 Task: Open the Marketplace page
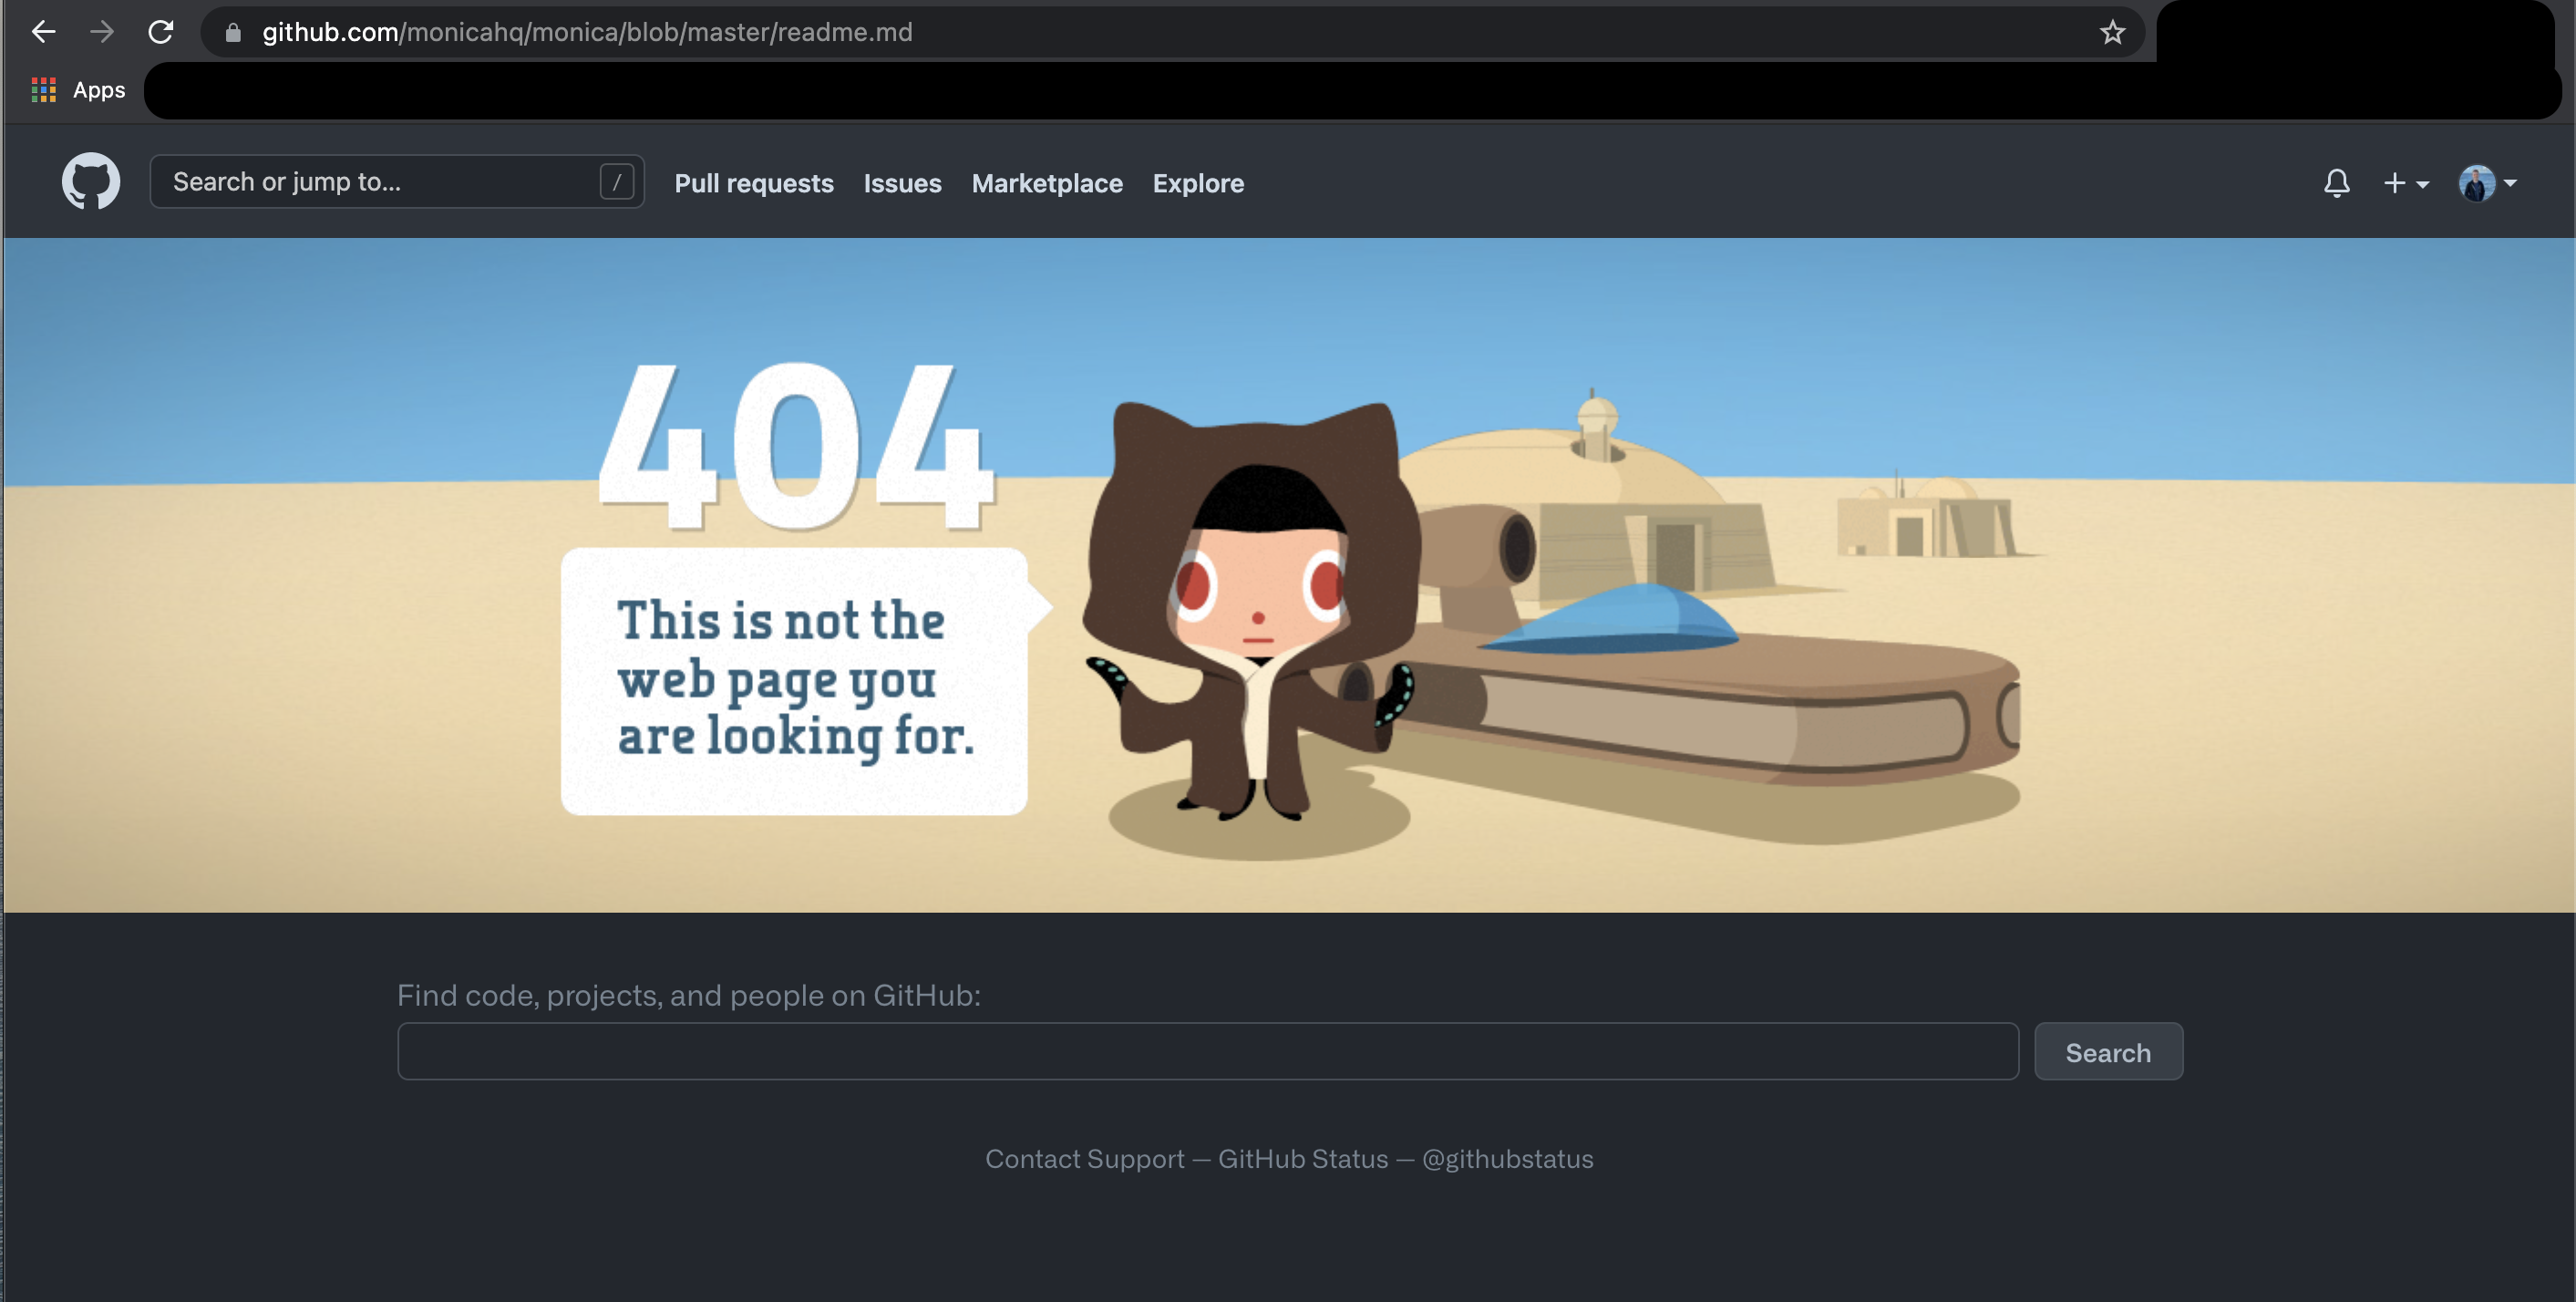click(1046, 183)
